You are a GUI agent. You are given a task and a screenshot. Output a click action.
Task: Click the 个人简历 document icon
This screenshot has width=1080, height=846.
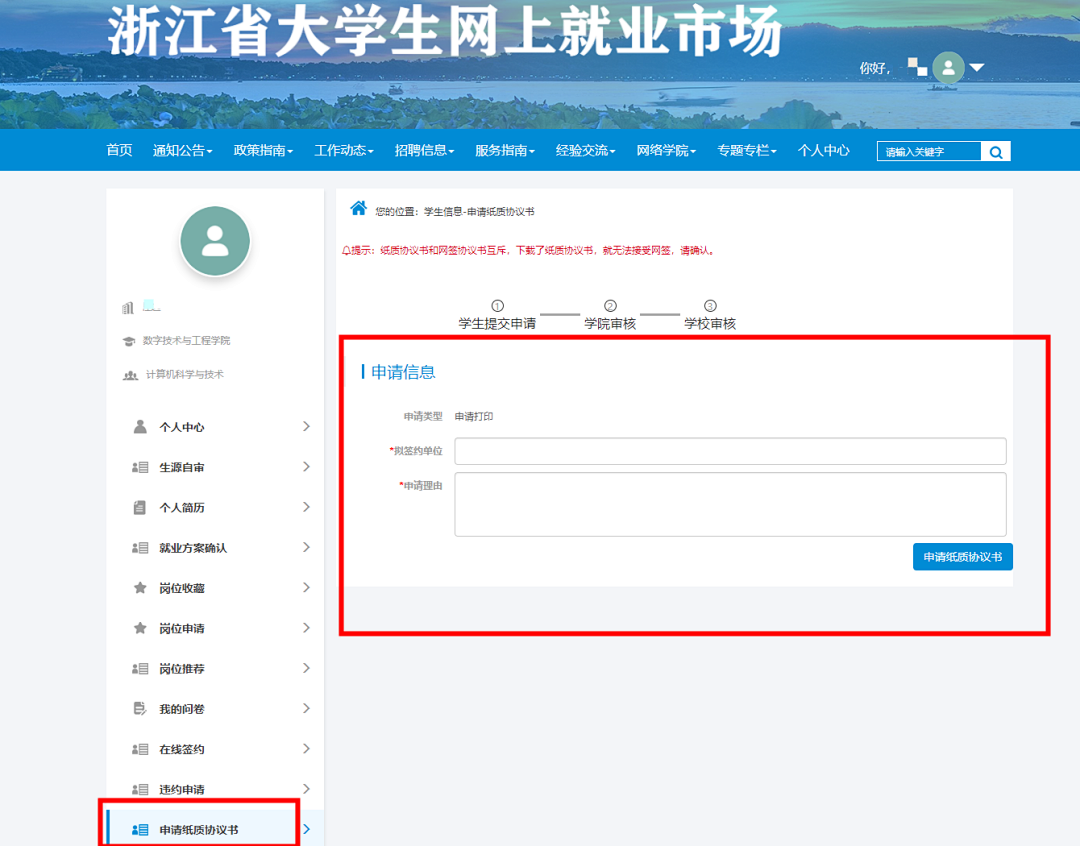click(140, 508)
